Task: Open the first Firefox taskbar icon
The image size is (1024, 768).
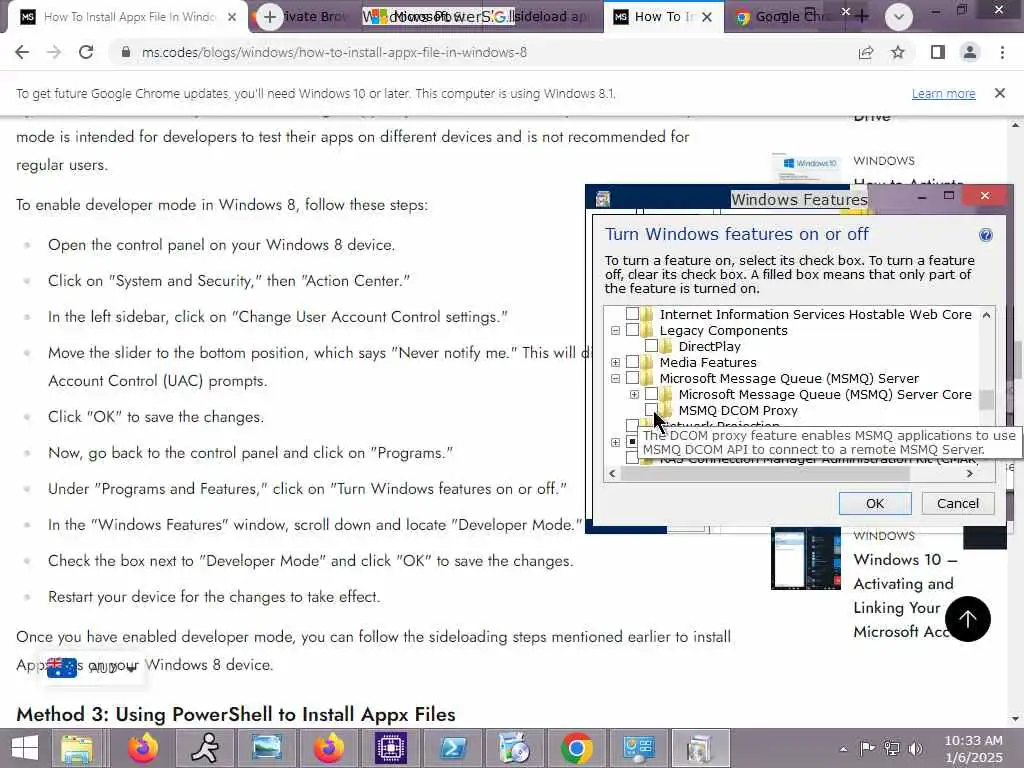Action: (x=142, y=748)
